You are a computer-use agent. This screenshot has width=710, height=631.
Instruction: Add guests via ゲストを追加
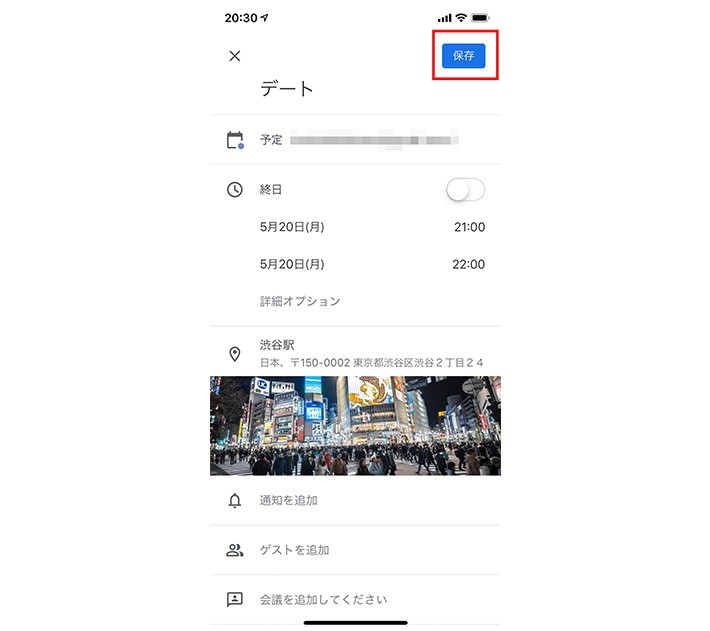tap(294, 550)
